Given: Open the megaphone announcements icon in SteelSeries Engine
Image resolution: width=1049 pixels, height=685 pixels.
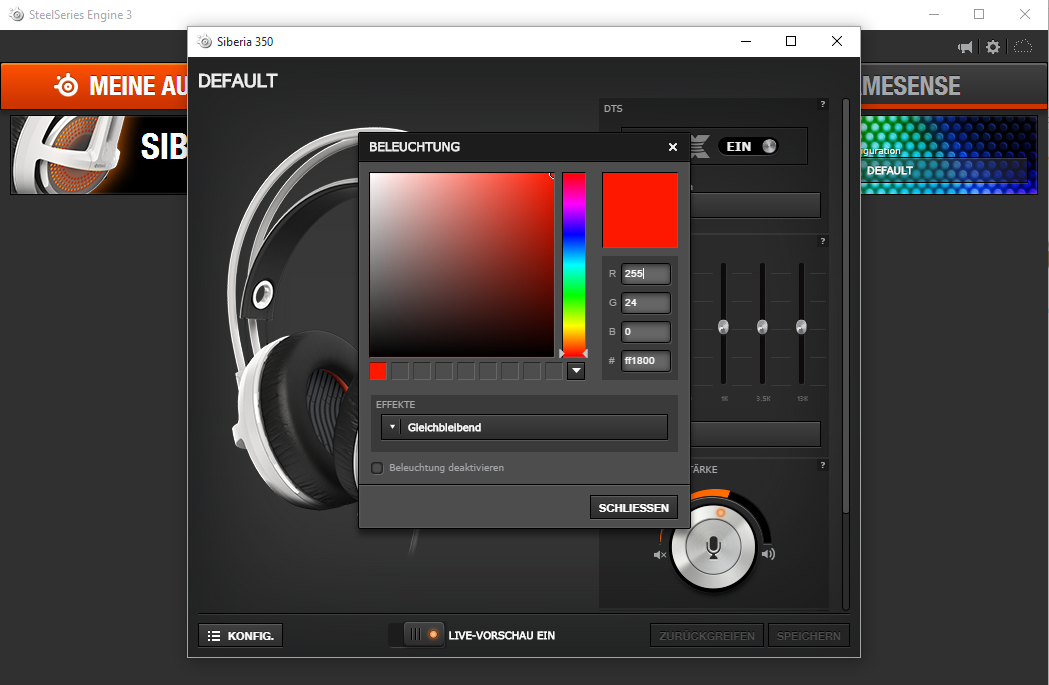Looking at the screenshot, I should click(x=965, y=47).
